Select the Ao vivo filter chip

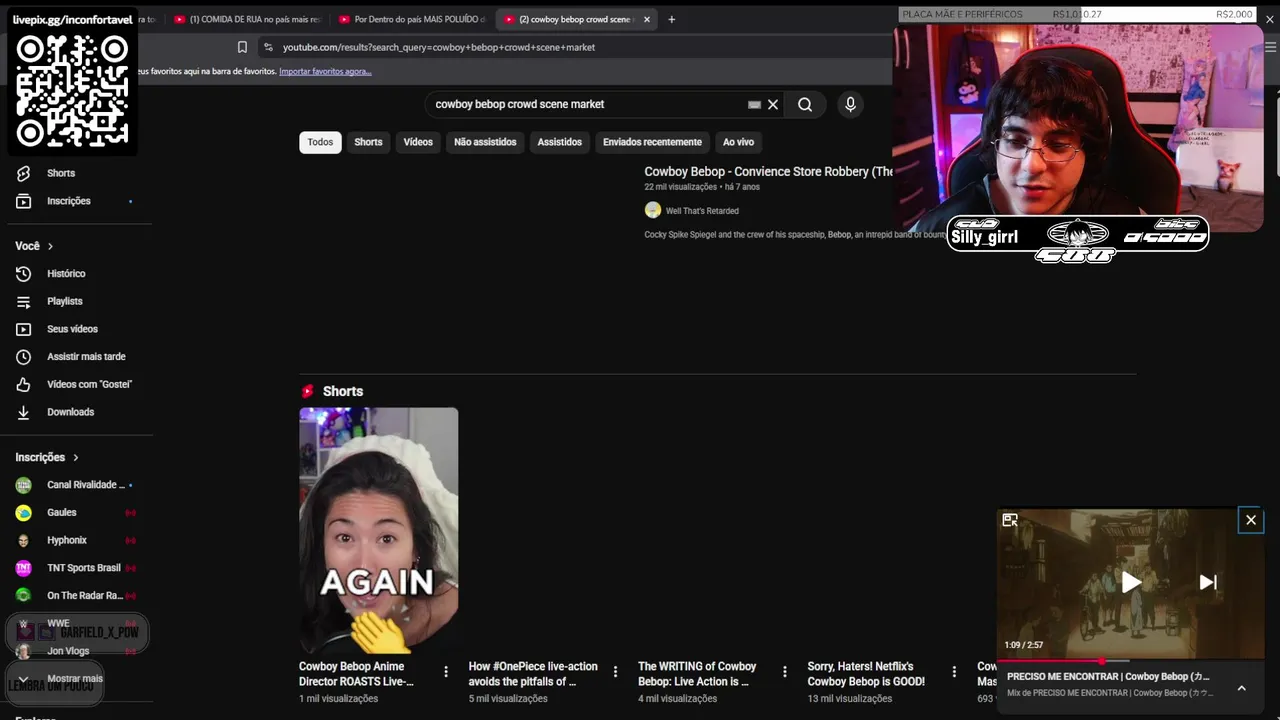pyautogui.click(x=738, y=142)
